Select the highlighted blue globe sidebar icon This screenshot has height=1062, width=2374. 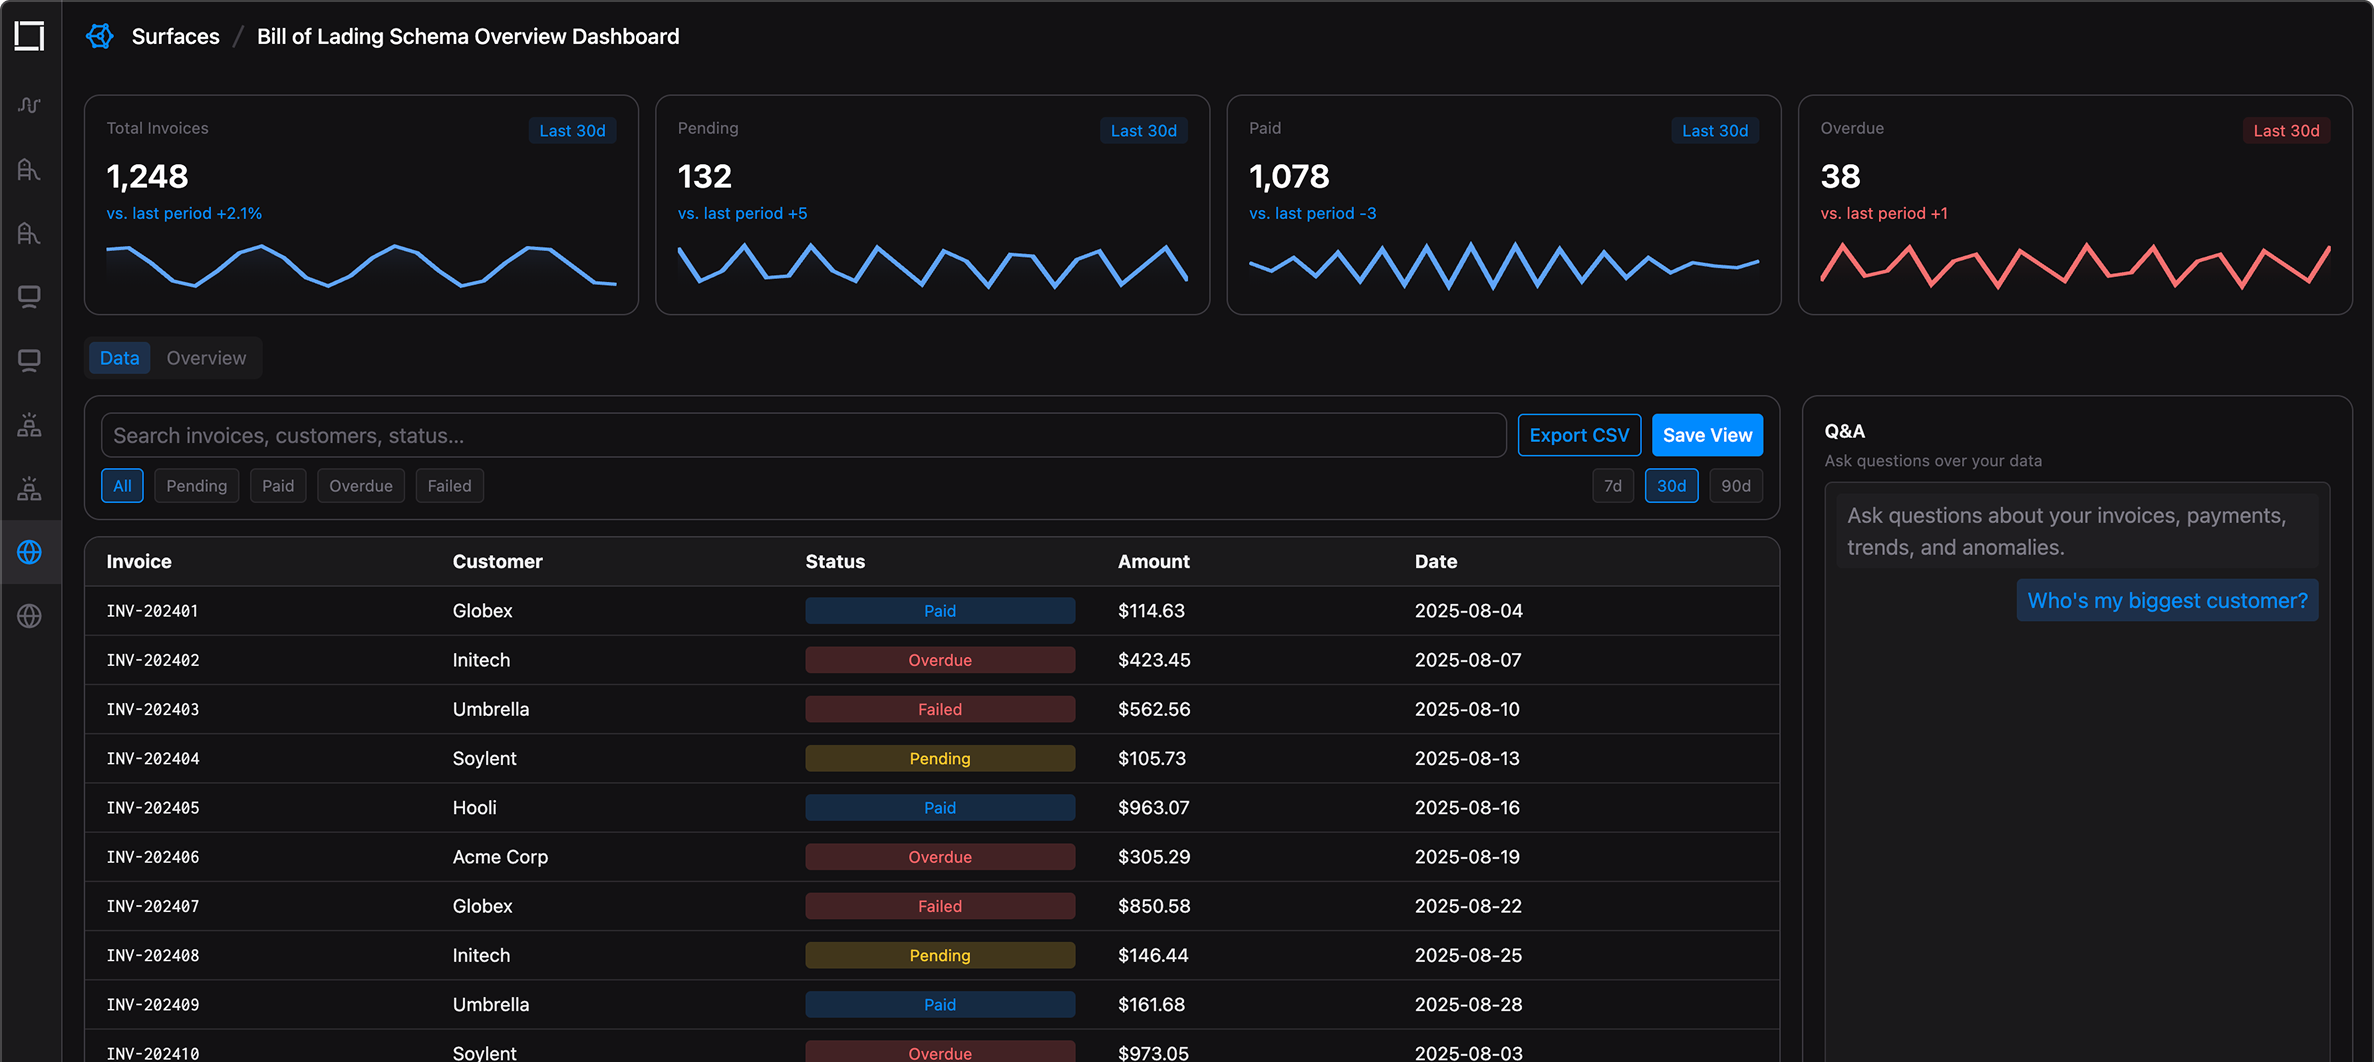pyautogui.click(x=30, y=552)
